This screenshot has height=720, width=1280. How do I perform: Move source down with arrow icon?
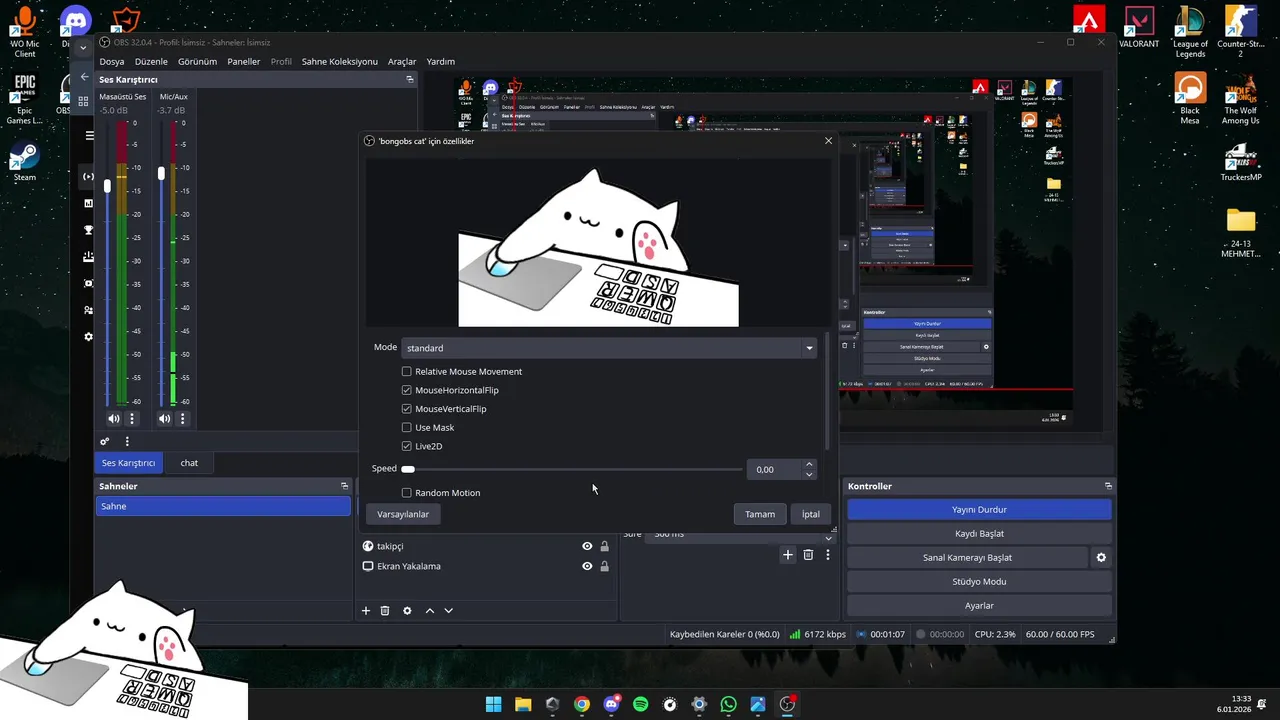point(449,610)
